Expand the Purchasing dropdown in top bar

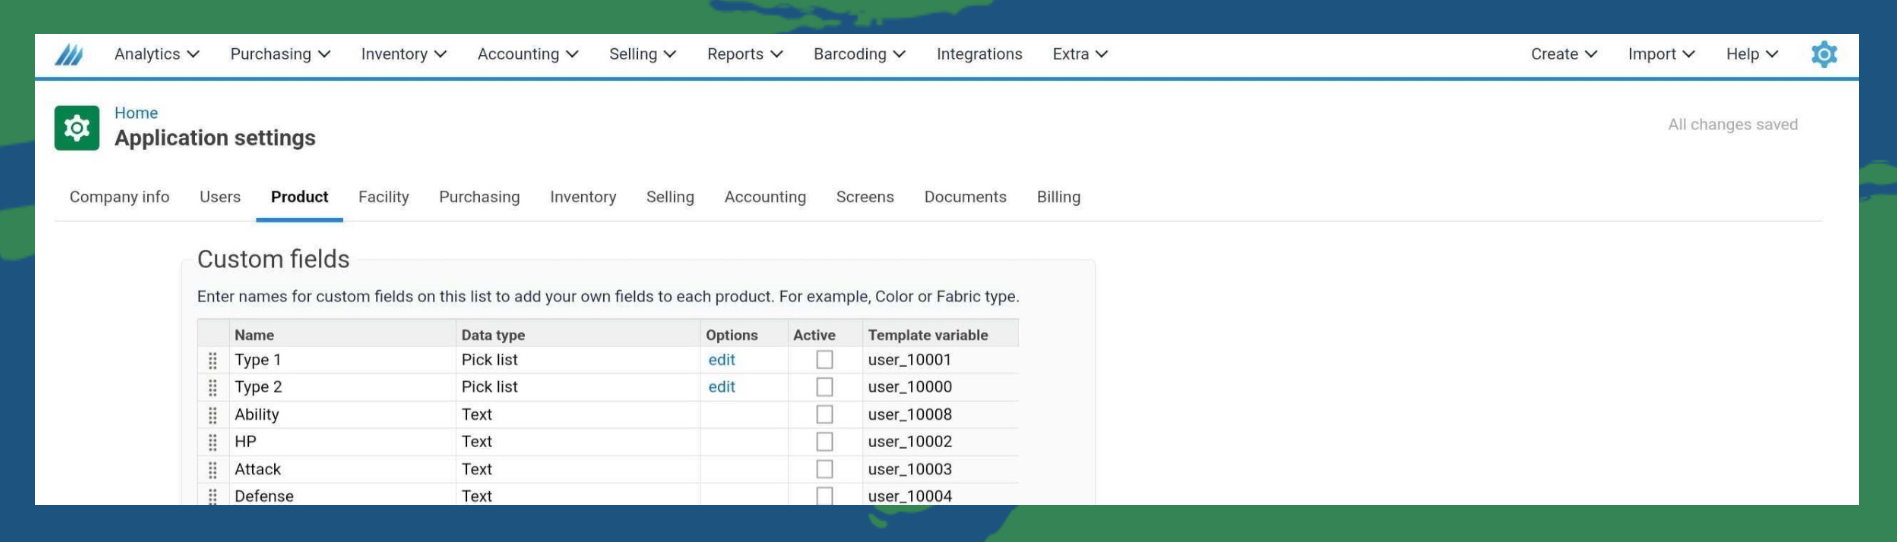click(x=280, y=54)
